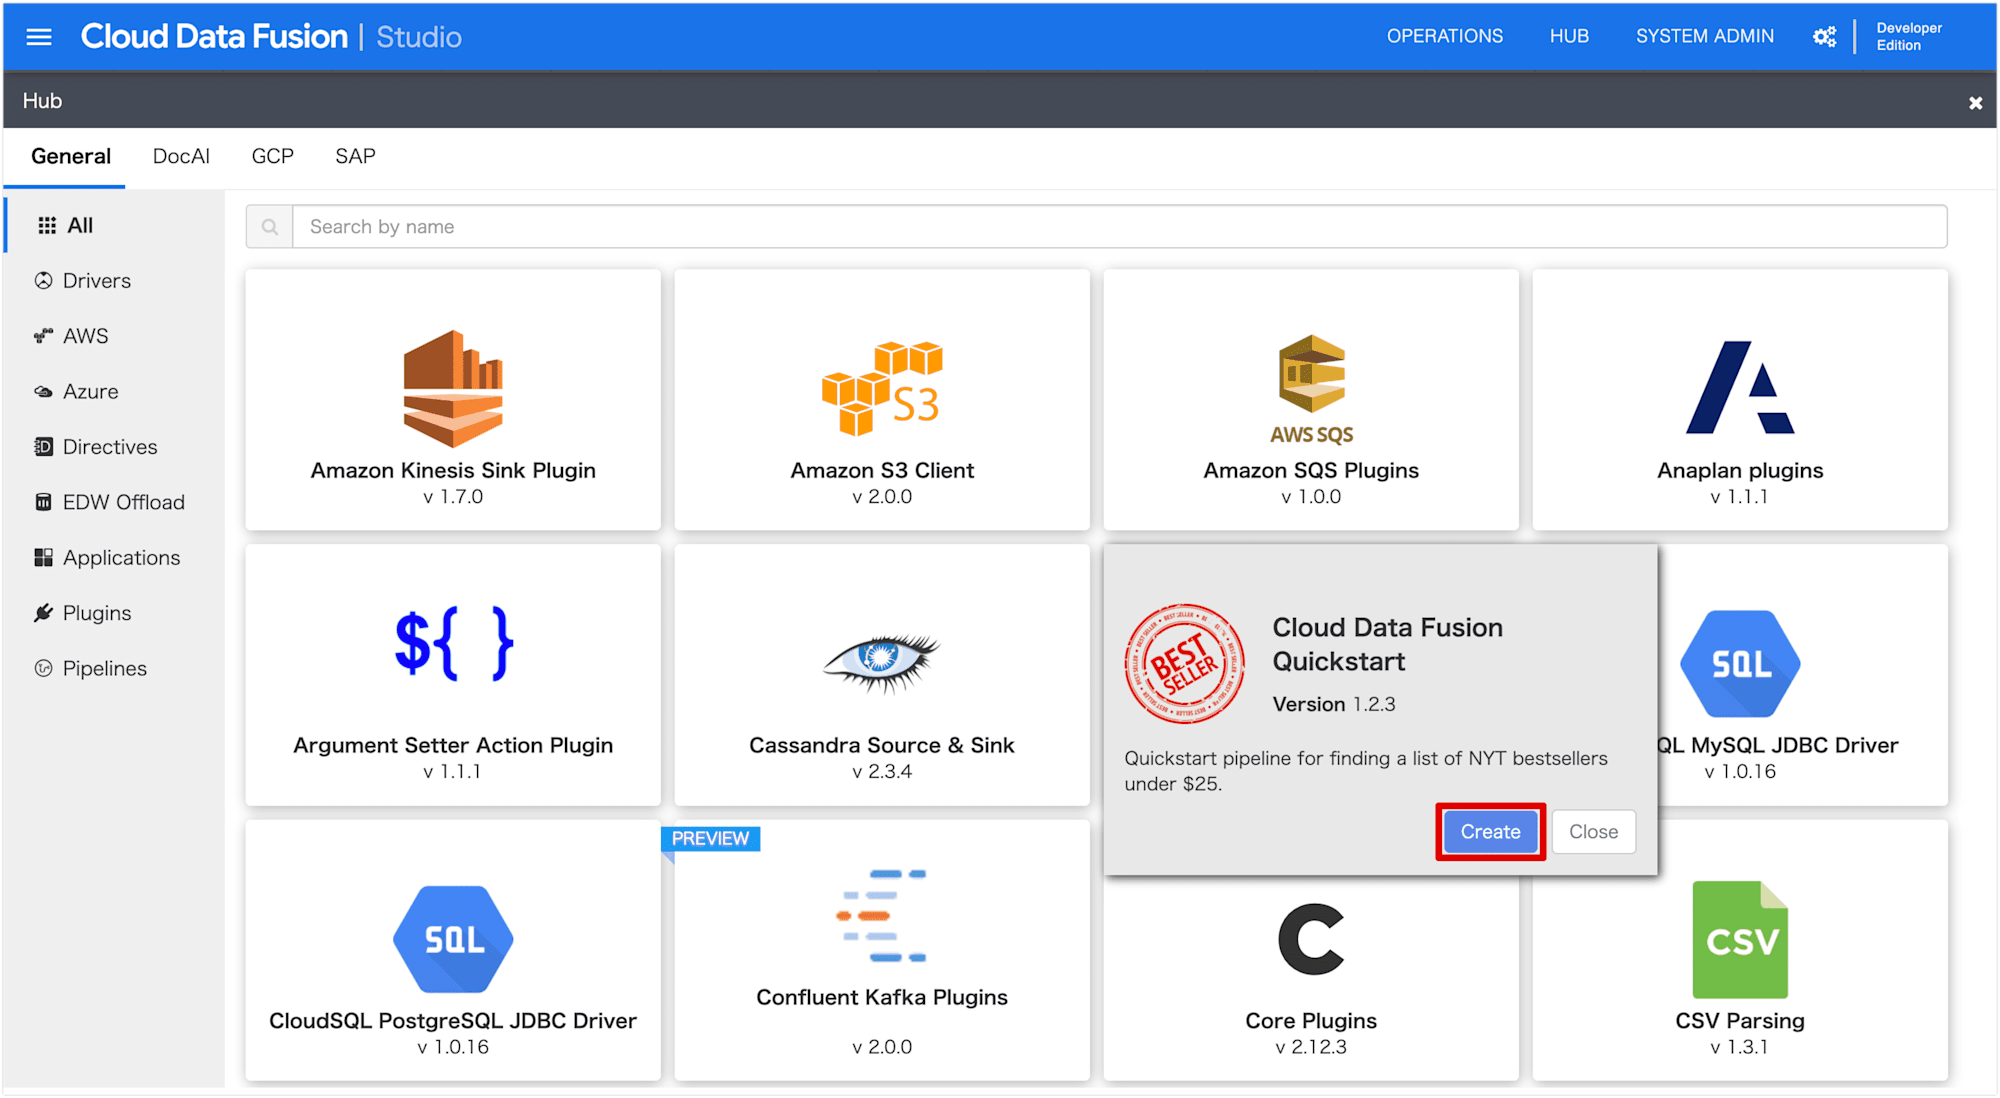The width and height of the screenshot is (2000, 1098).
Task: Select the Applications category label
Action: pos(121,558)
